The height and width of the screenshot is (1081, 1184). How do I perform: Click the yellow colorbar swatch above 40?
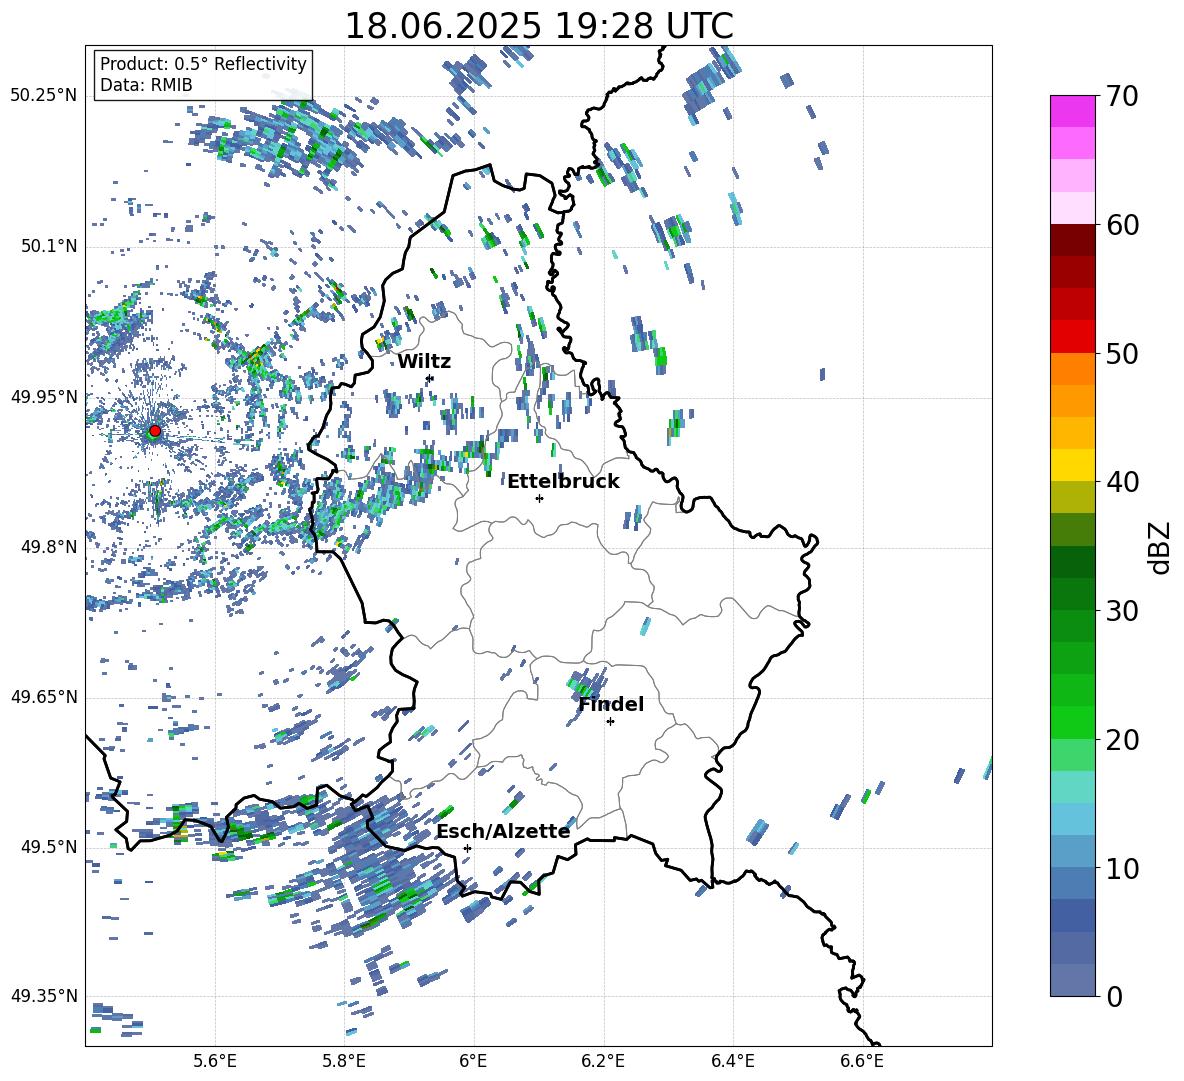(1072, 465)
